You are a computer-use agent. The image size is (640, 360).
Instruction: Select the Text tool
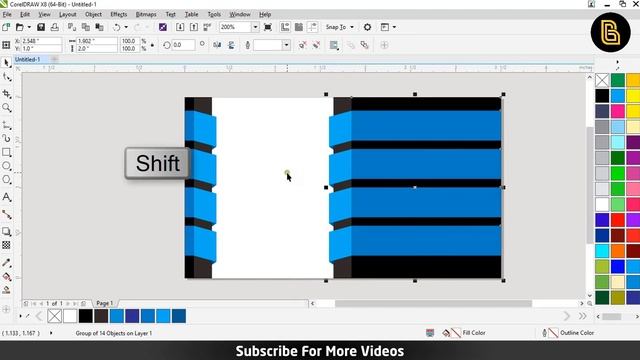click(x=7, y=198)
